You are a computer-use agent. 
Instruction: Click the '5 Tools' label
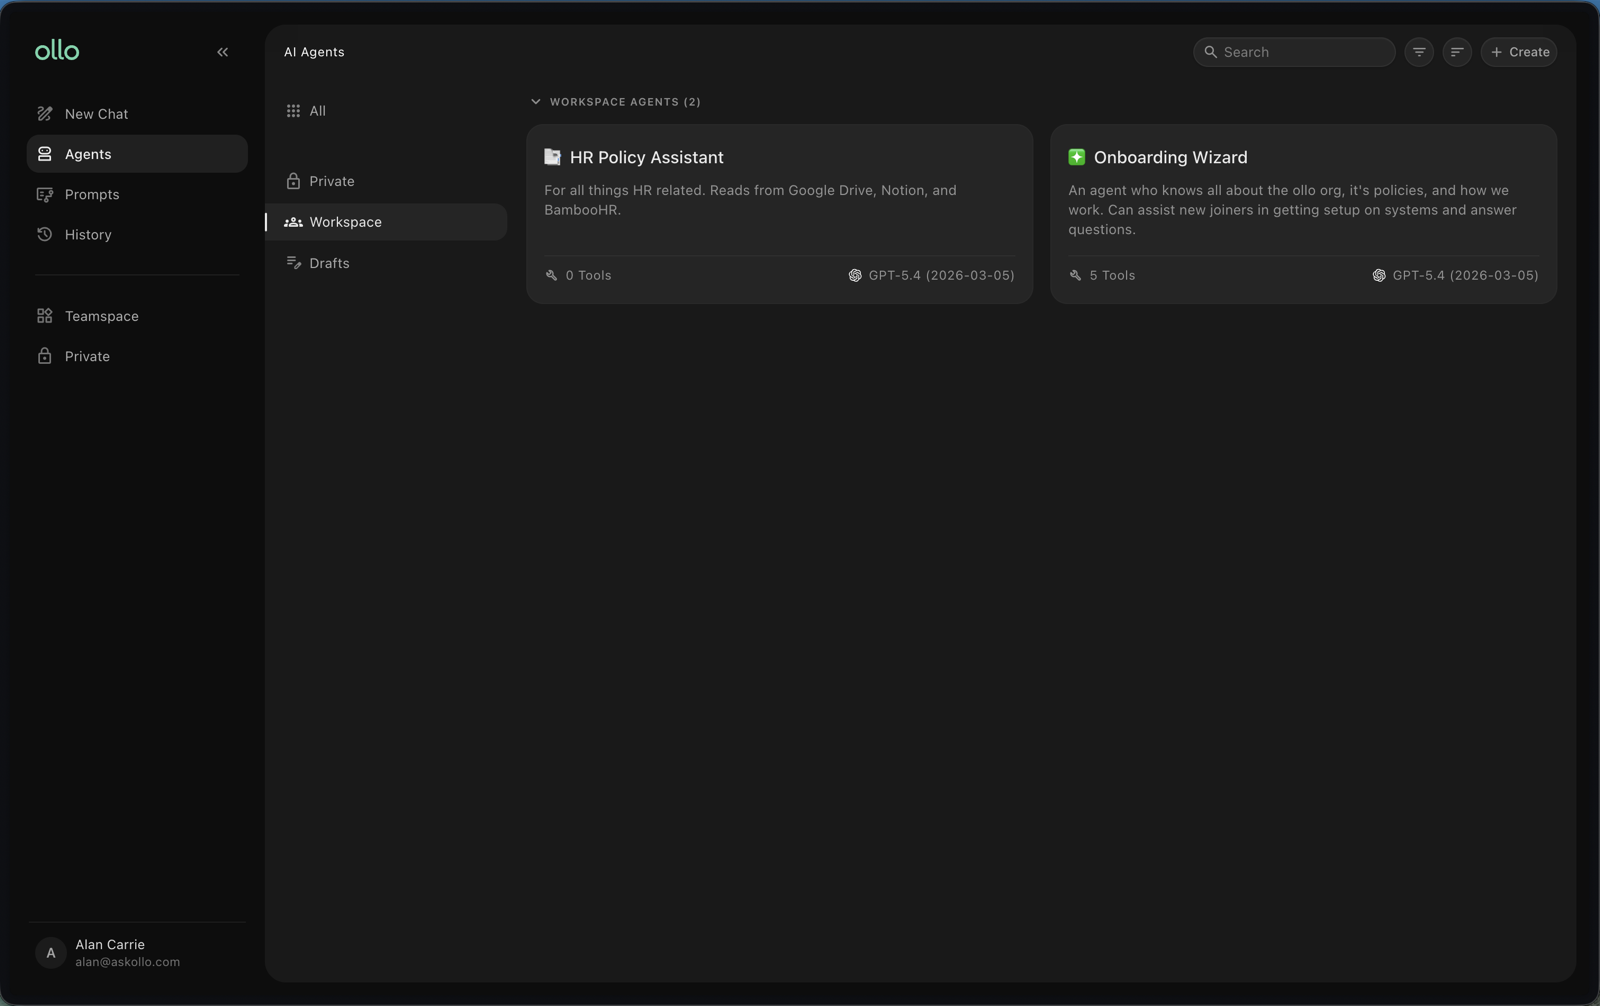pyautogui.click(x=1112, y=275)
